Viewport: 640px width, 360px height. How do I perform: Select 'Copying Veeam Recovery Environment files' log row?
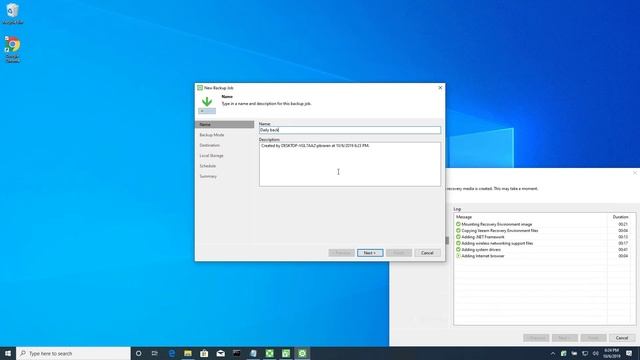tap(543, 231)
